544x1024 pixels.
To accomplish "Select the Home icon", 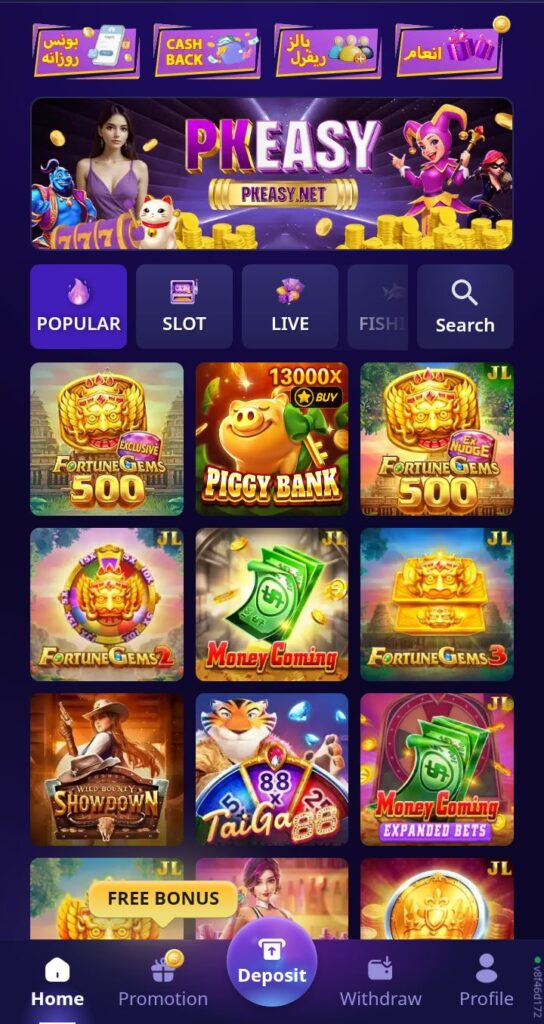I will click(57, 969).
